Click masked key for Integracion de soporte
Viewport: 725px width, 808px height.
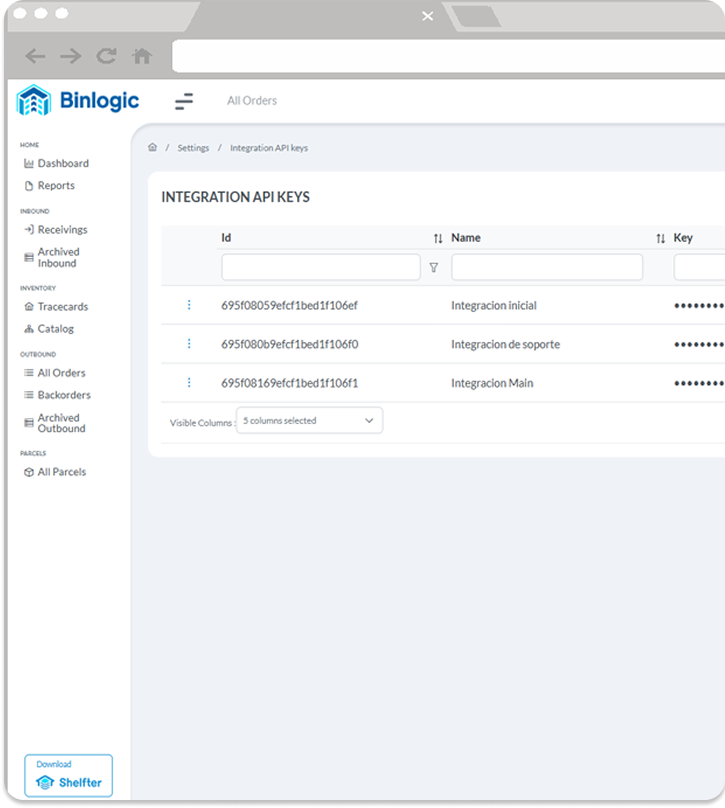coord(699,344)
